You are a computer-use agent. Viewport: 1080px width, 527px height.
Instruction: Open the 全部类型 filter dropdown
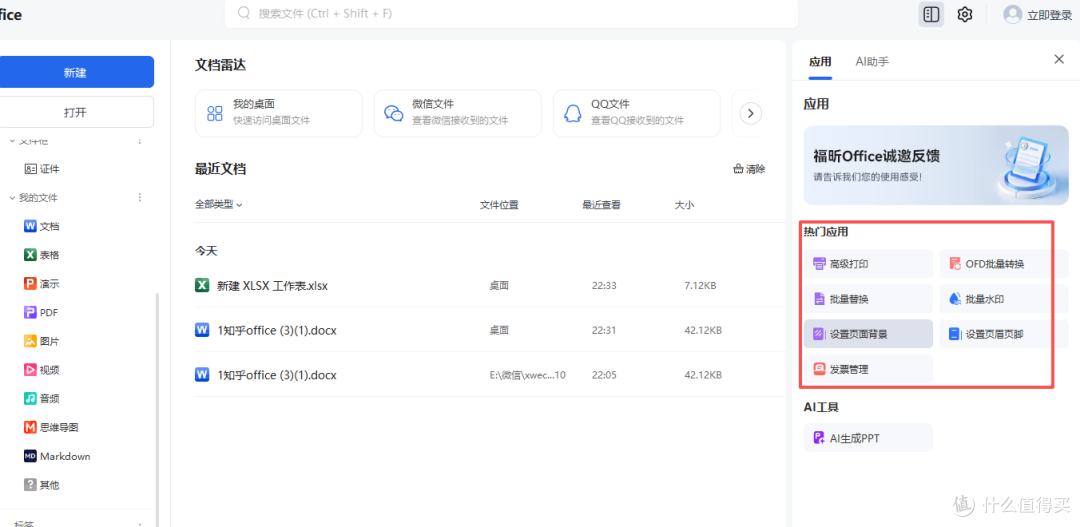click(x=218, y=205)
